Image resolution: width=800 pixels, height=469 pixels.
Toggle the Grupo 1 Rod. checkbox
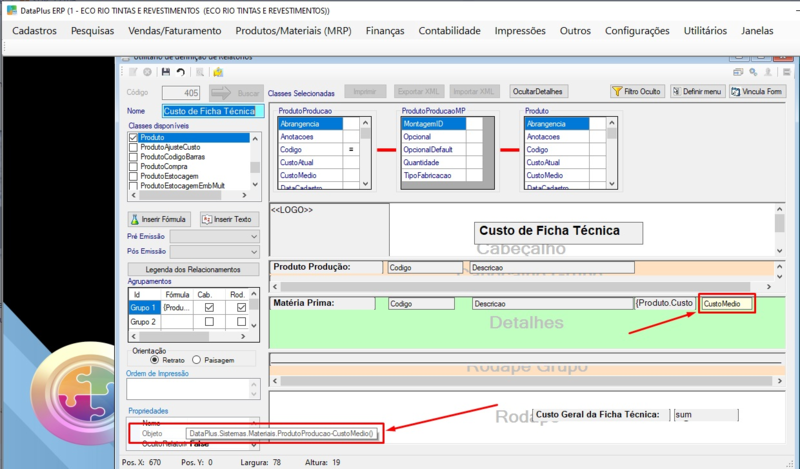241,308
